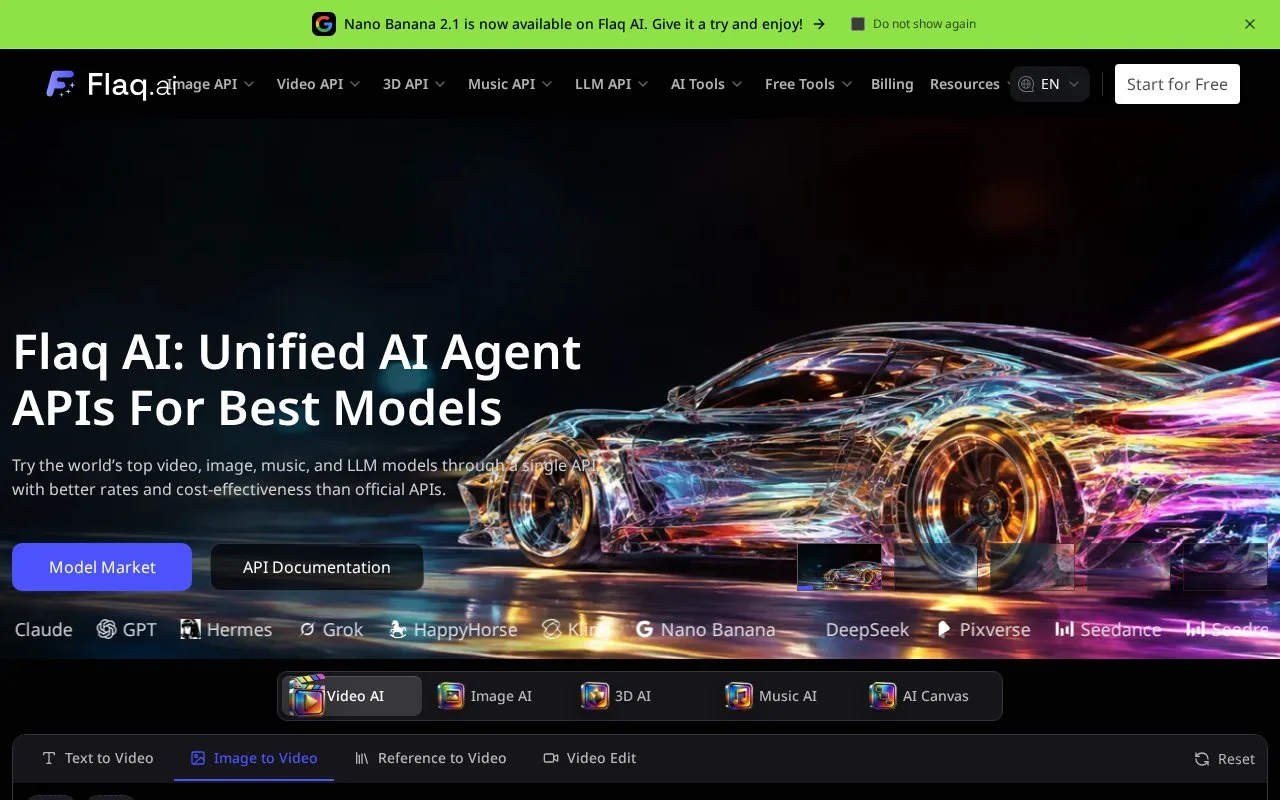Expand the LLM API menu
Image resolution: width=1280 pixels, height=800 pixels.
pyautogui.click(x=611, y=84)
